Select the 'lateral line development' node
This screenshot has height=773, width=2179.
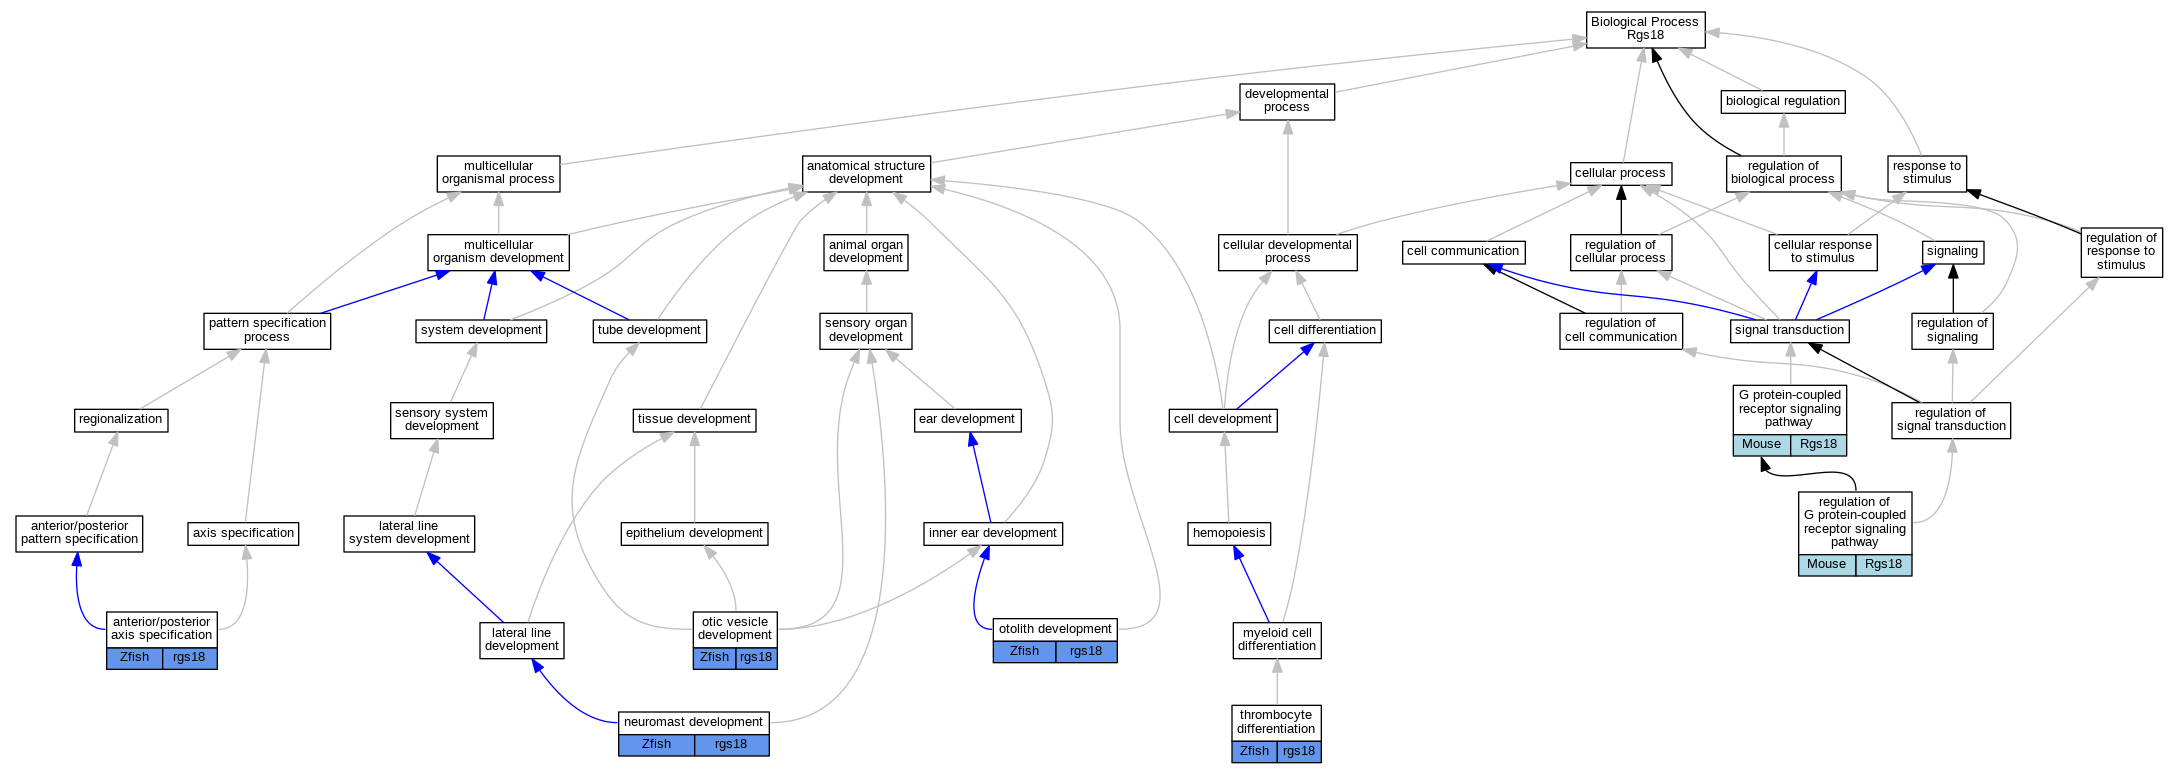[x=522, y=640]
